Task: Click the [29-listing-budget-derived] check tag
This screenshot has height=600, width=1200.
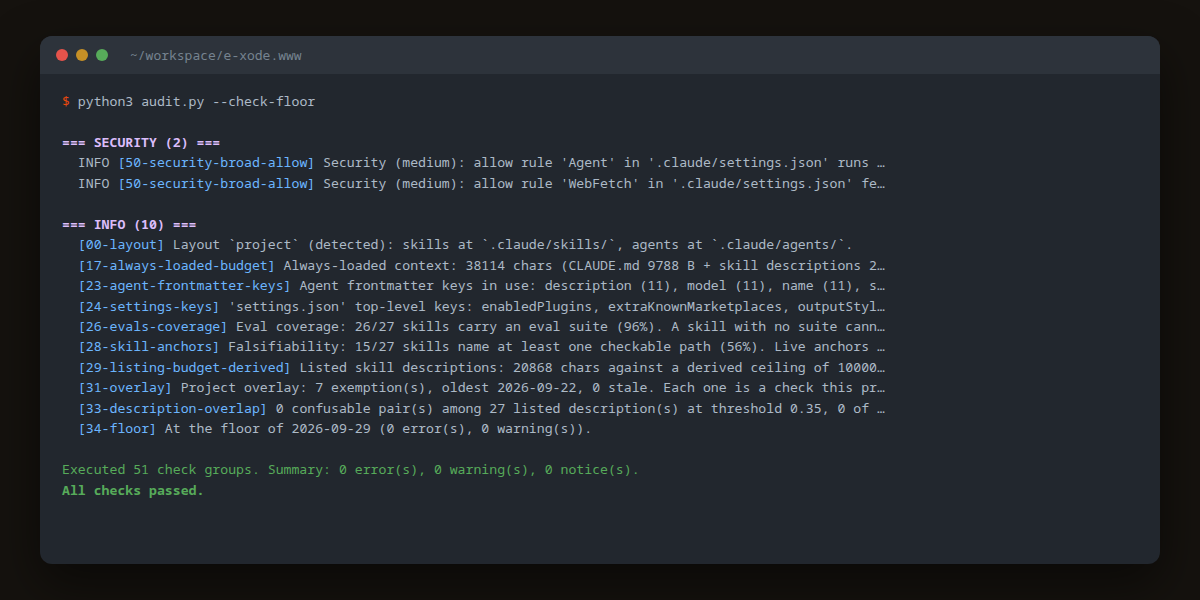Action: coord(184,368)
